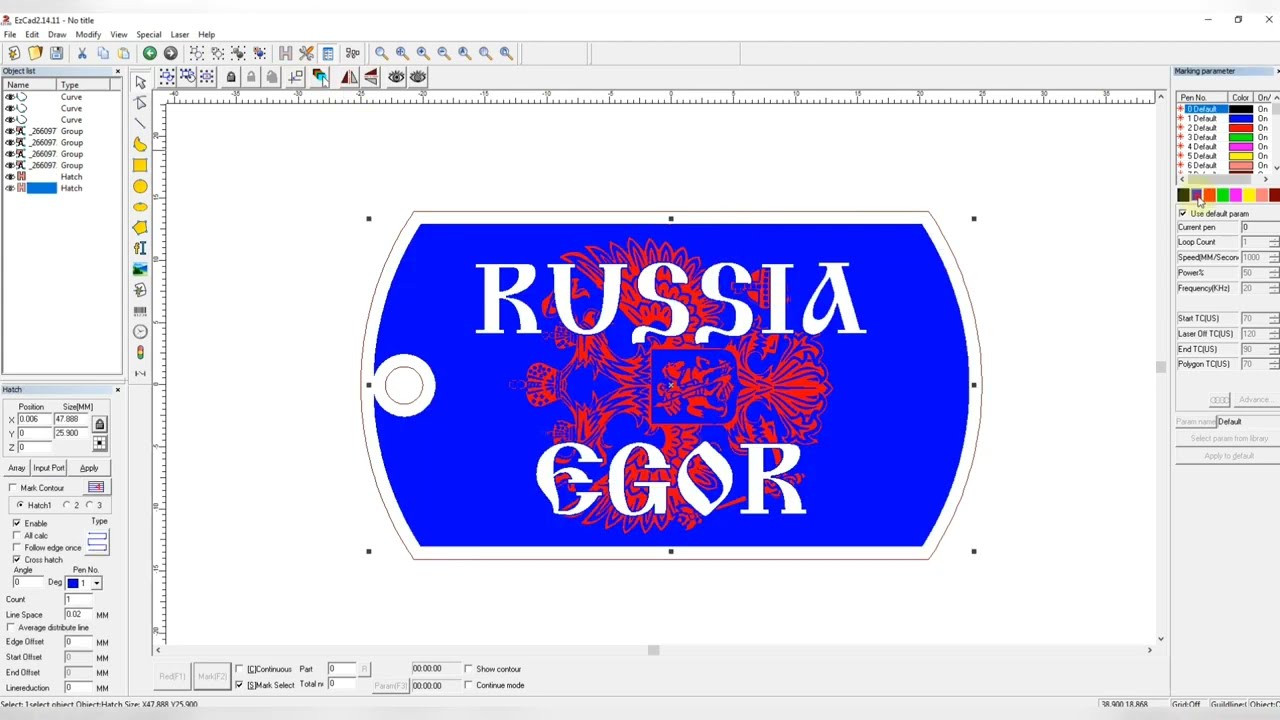The image size is (1280, 720).
Task: Click the Input Port button
Action: click(x=48, y=468)
